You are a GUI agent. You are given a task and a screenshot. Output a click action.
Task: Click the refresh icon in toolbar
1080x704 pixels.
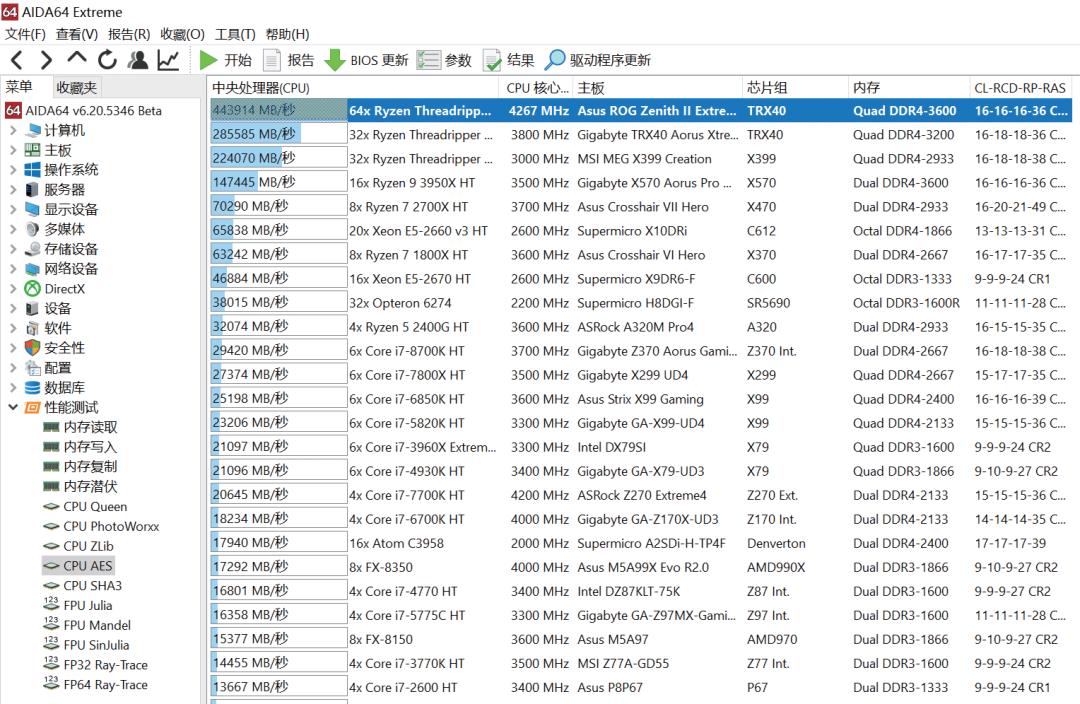pyautogui.click(x=107, y=60)
